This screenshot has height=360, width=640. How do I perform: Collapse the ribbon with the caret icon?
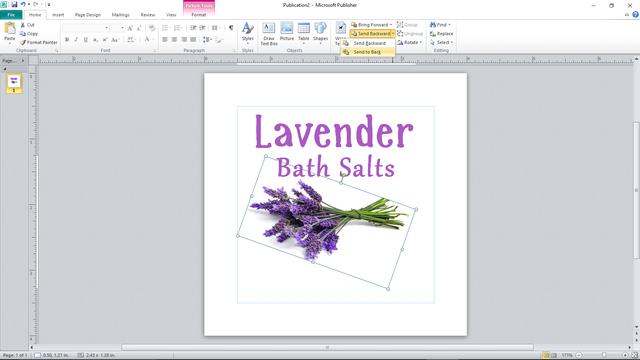click(x=627, y=14)
